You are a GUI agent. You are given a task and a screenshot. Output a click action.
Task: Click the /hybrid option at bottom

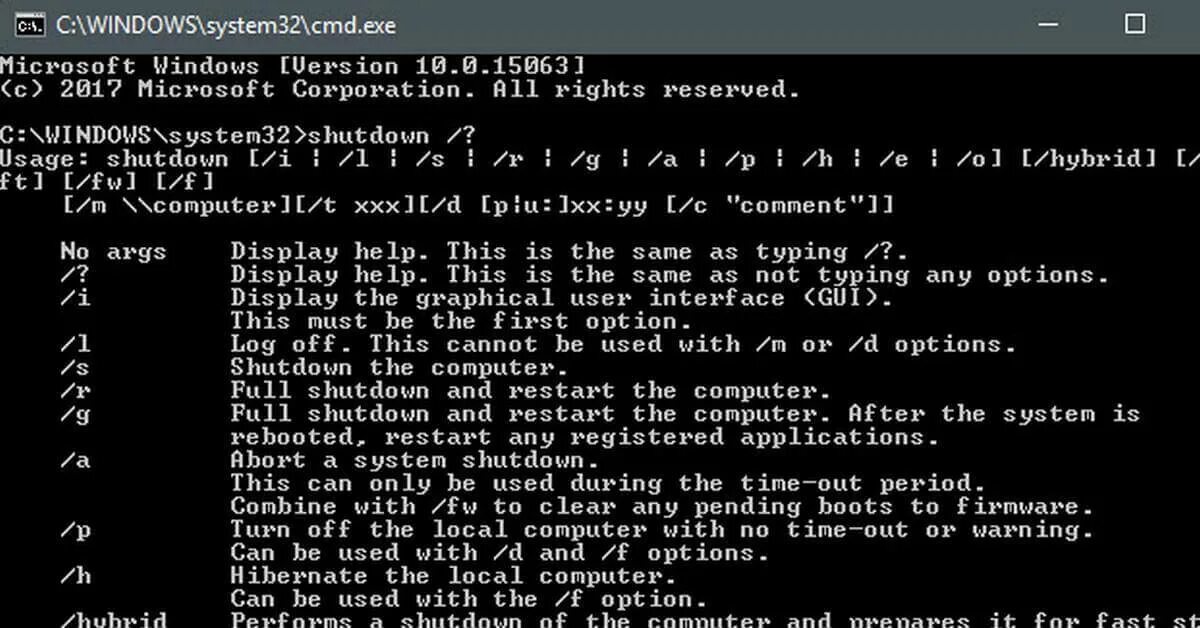(114, 620)
